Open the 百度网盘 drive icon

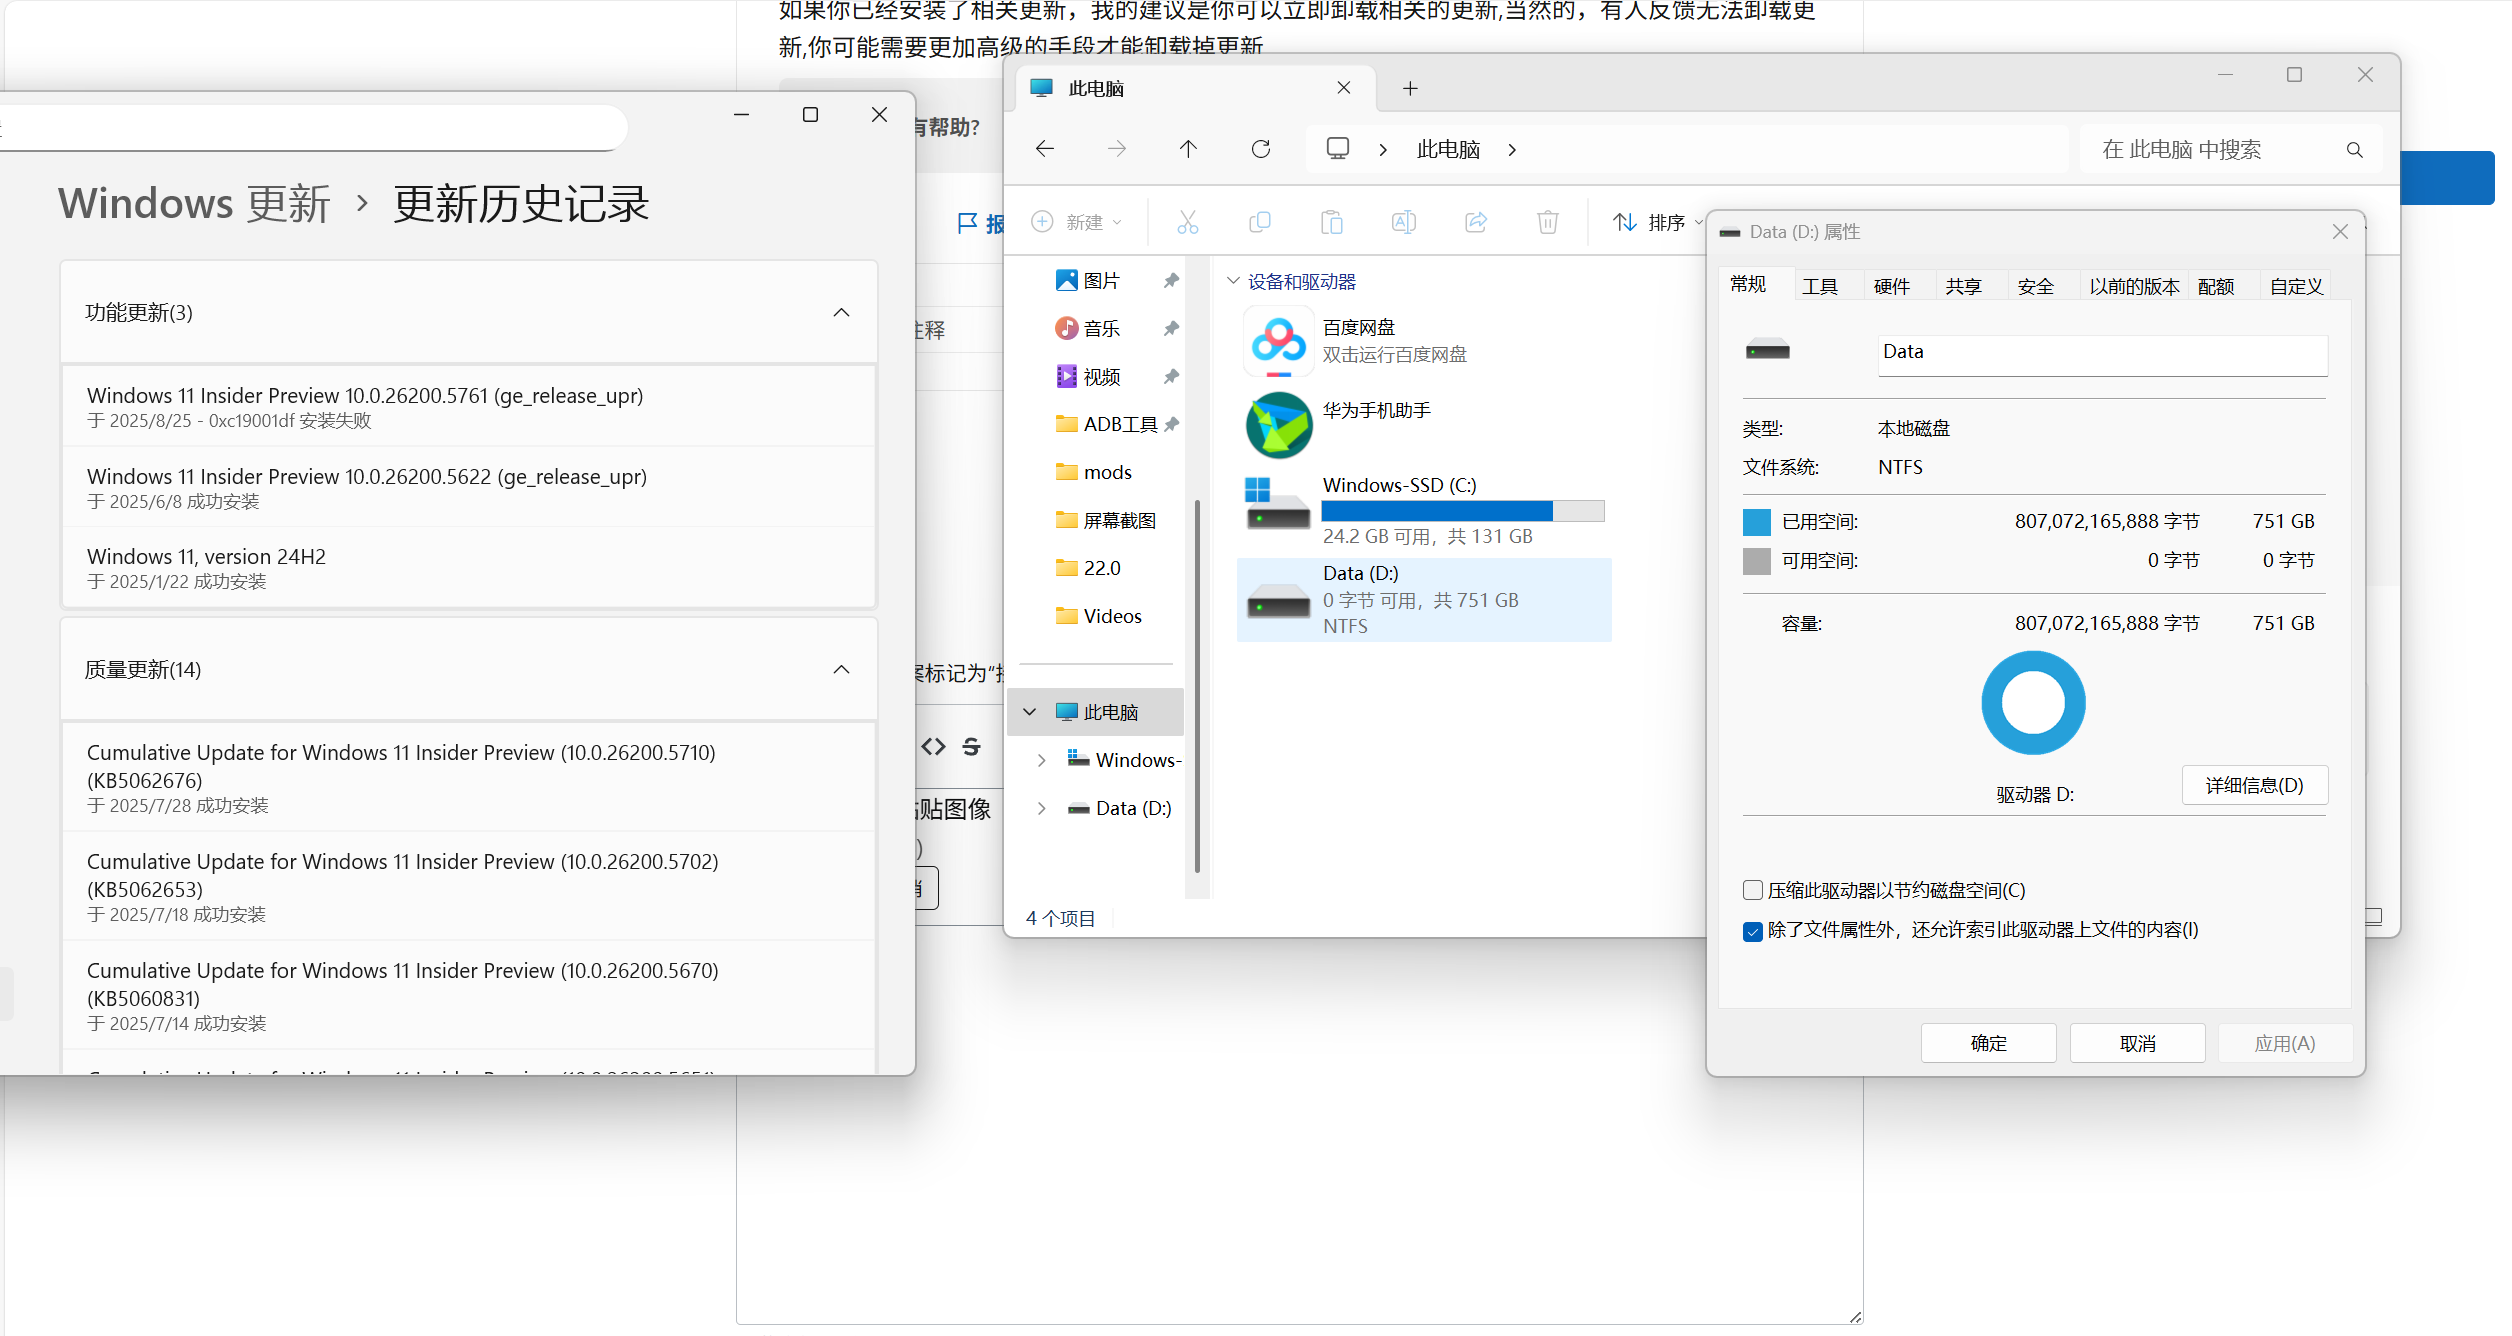pos(1279,341)
